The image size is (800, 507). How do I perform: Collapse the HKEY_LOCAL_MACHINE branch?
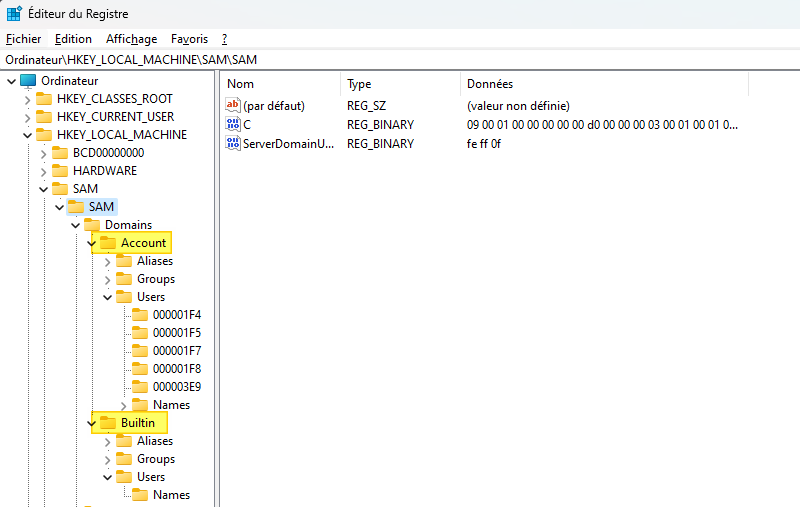point(28,136)
